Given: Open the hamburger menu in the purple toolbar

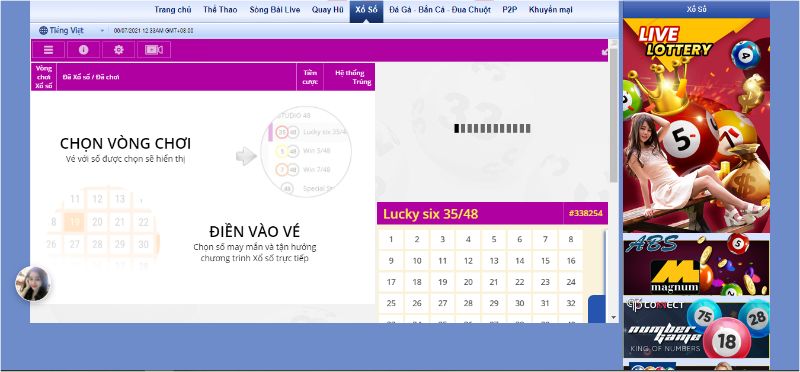Looking at the screenshot, I should pyautogui.click(x=48, y=49).
